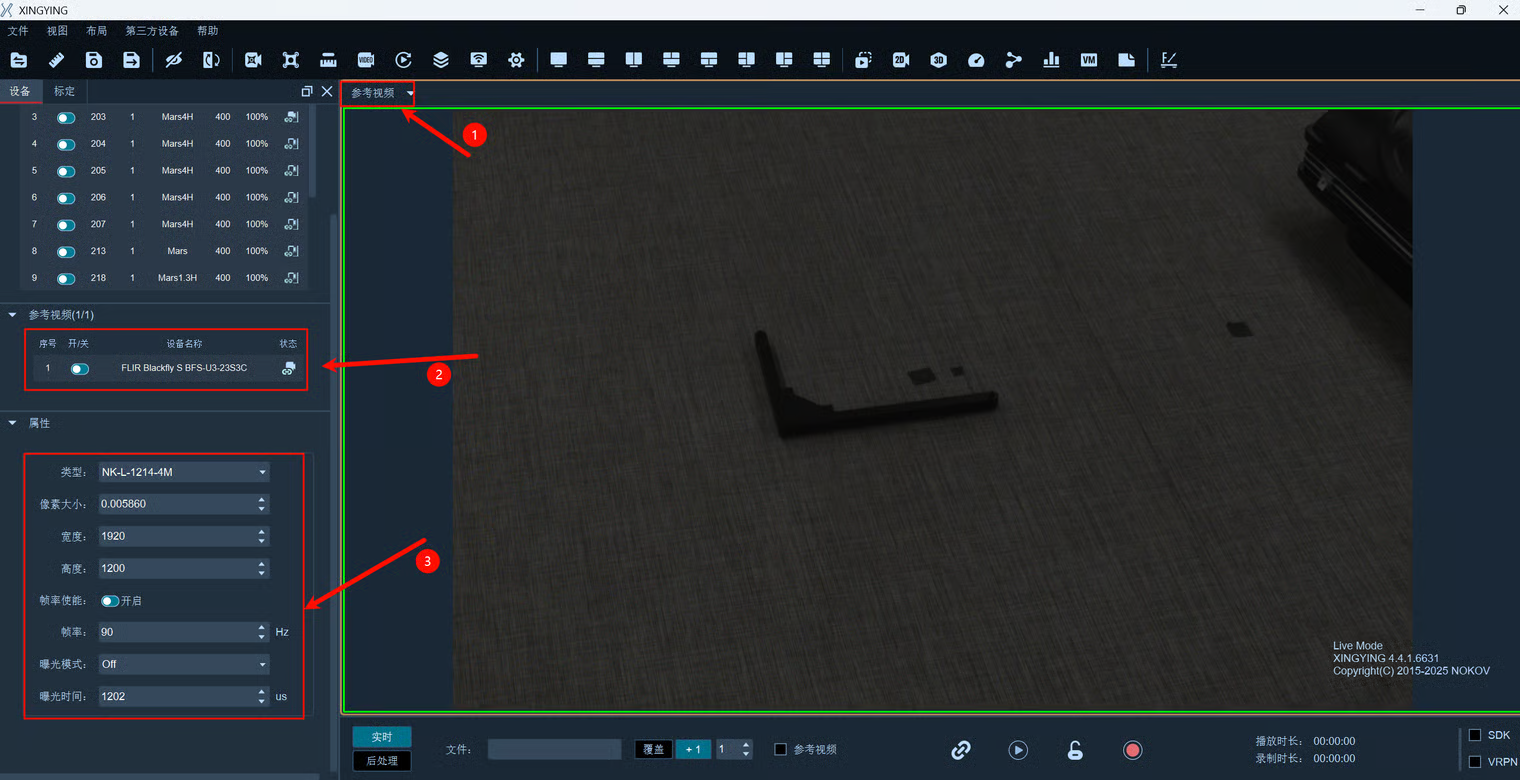Viewport: 1520px width, 780px height.
Task: Click the force plate F icon
Action: tap(1169, 60)
